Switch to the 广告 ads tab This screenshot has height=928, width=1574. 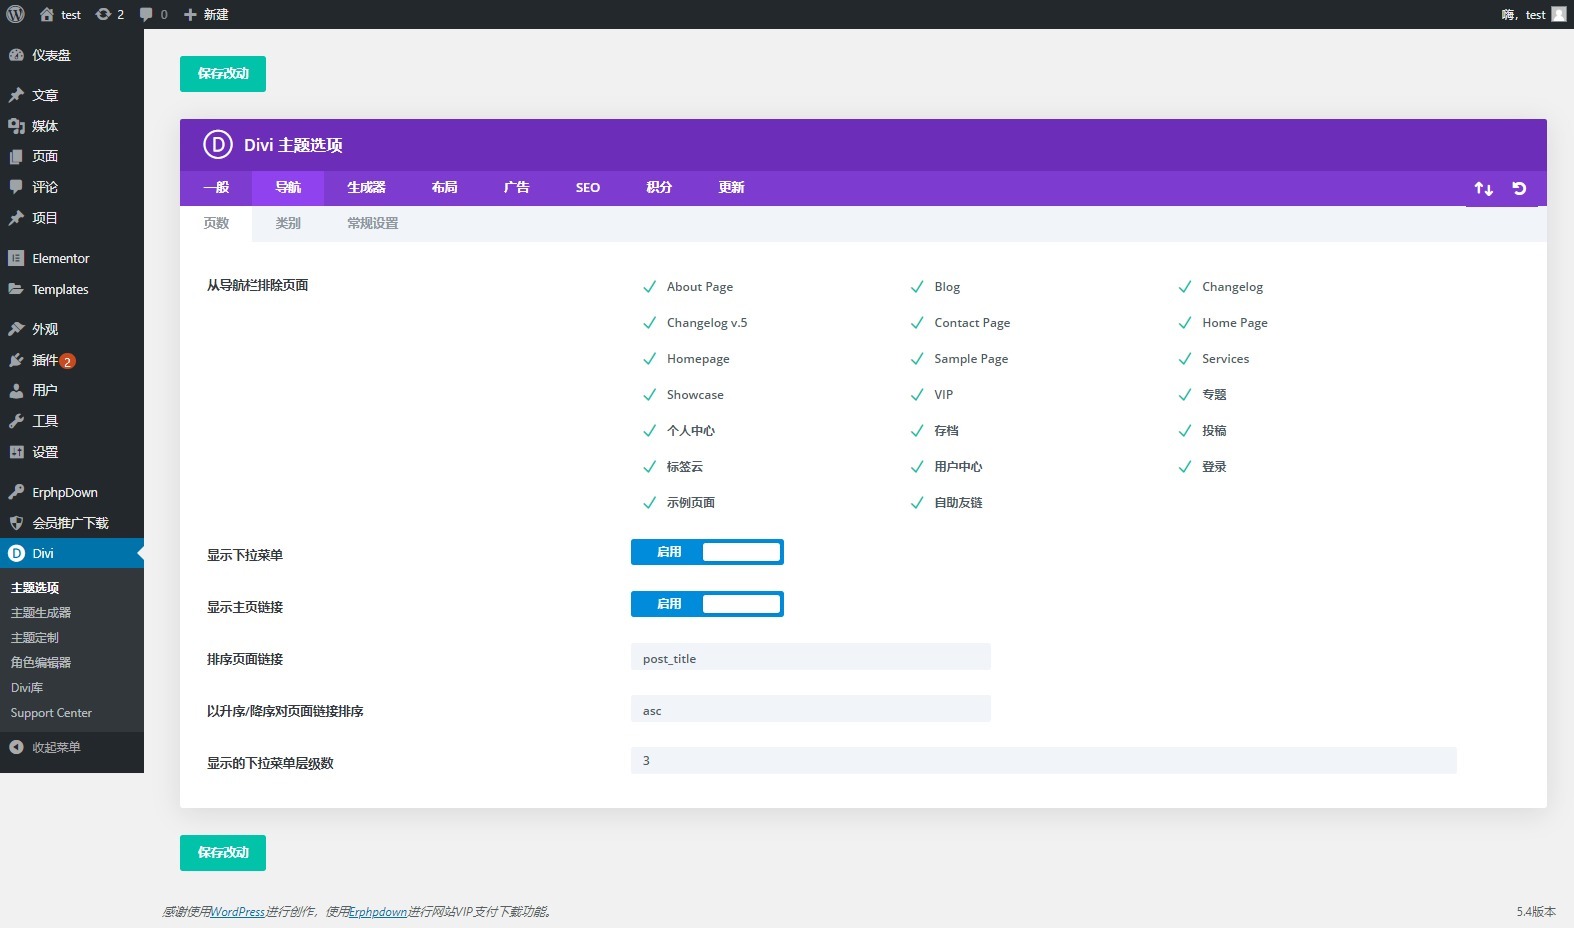(x=516, y=188)
